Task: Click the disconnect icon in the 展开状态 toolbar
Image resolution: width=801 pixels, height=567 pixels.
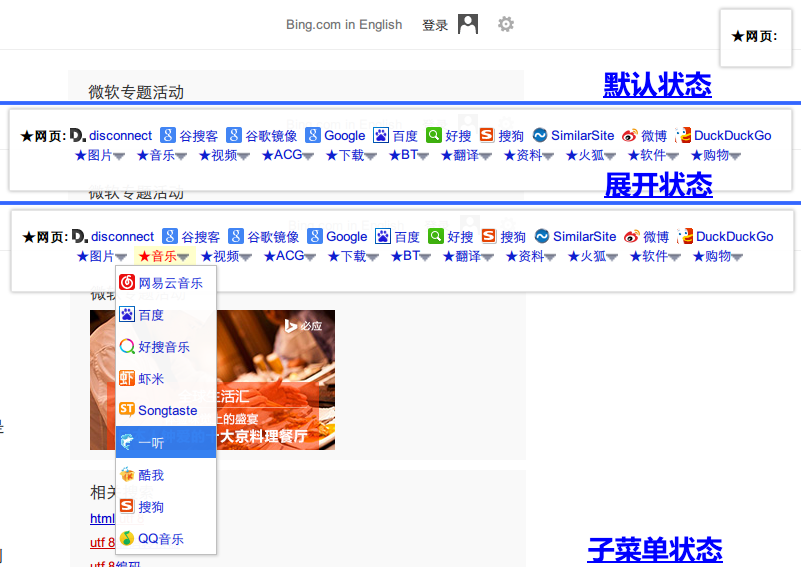Action: pyautogui.click(x=78, y=135)
